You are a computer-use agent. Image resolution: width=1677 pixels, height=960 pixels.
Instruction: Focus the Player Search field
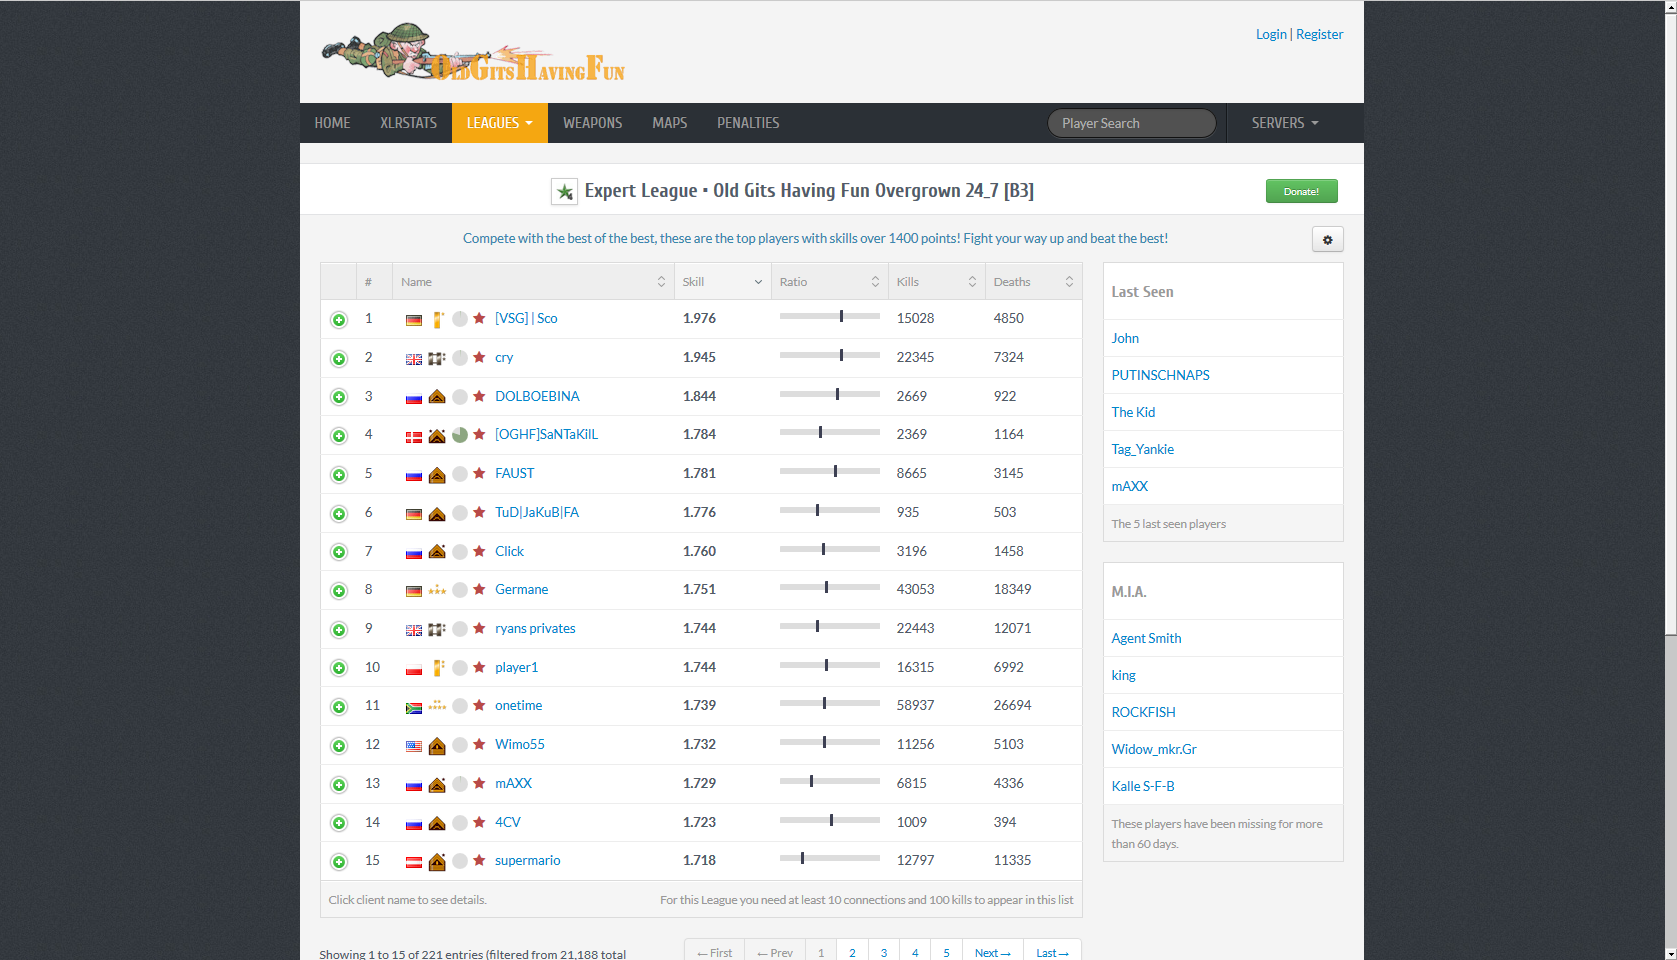tap(1131, 123)
